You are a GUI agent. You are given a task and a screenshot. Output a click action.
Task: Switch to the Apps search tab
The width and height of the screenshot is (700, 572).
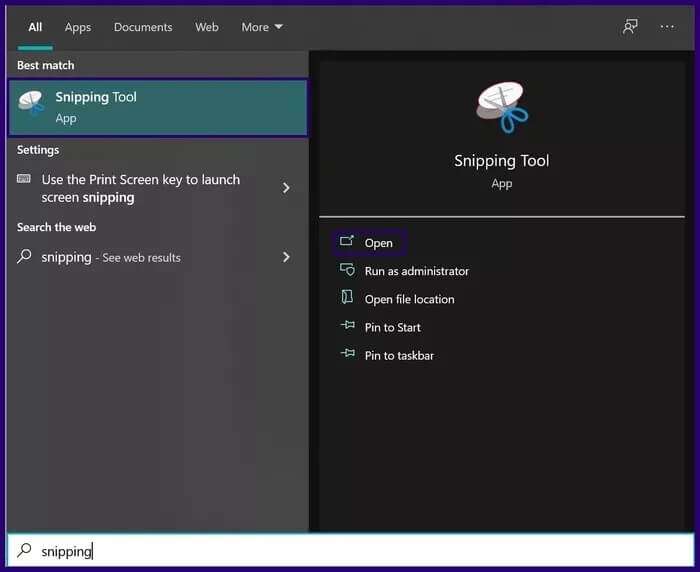pyautogui.click(x=78, y=27)
